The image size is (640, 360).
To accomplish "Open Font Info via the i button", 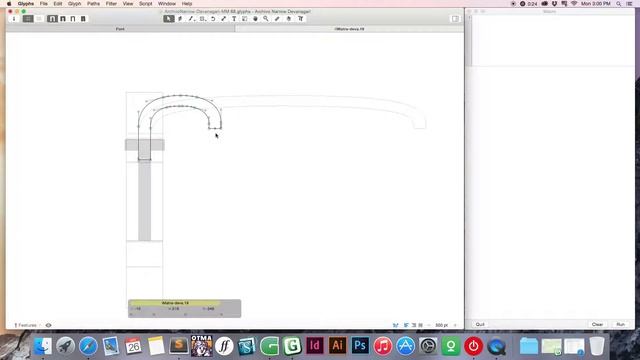I will [14, 19].
